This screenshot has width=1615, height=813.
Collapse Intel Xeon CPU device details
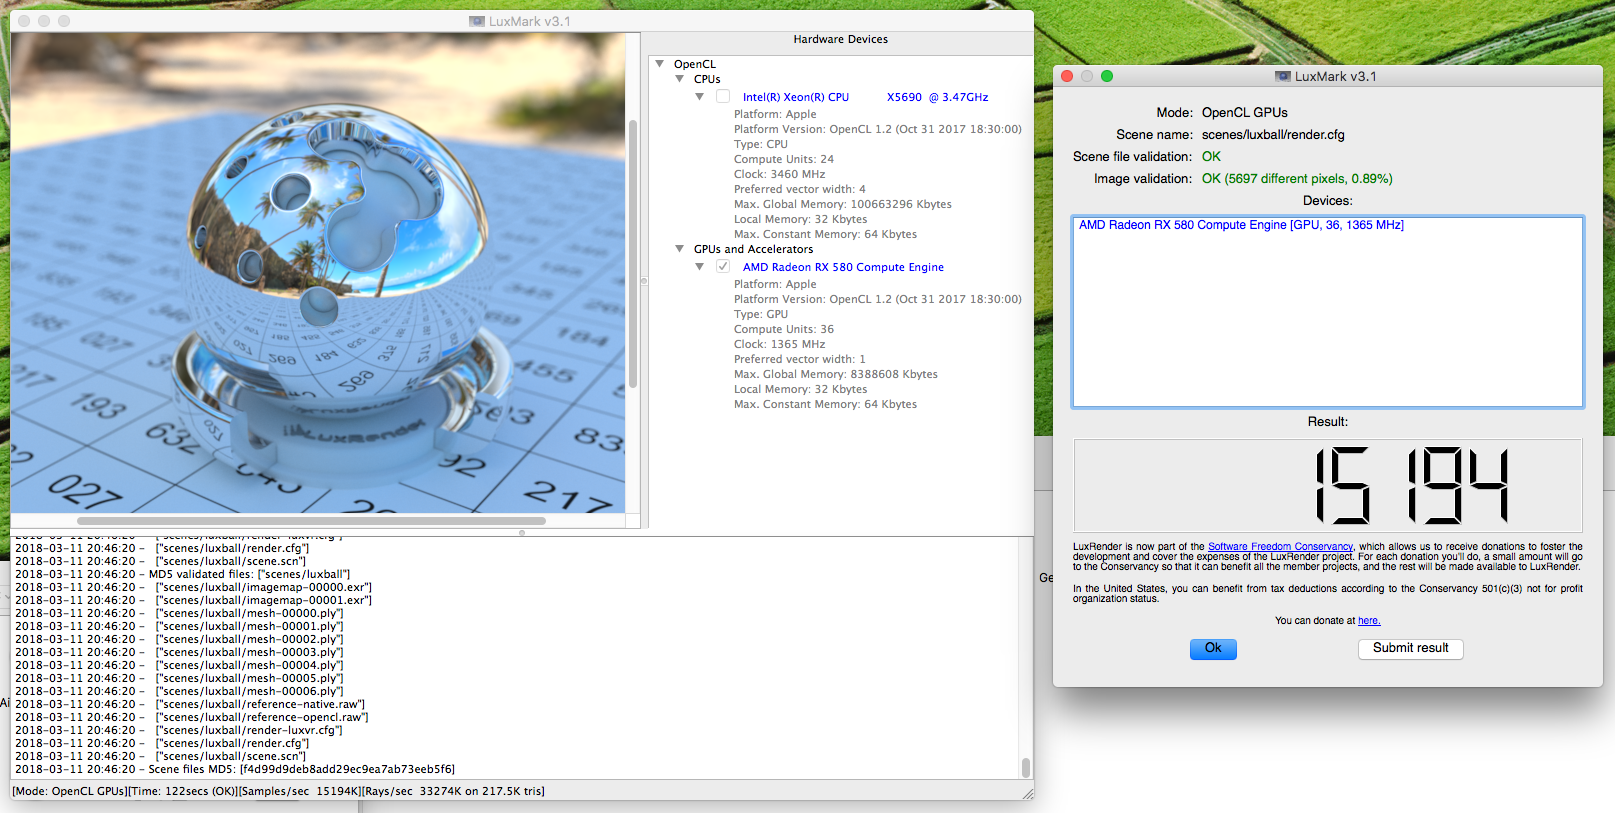pyautogui.click(x=700, y=97)
